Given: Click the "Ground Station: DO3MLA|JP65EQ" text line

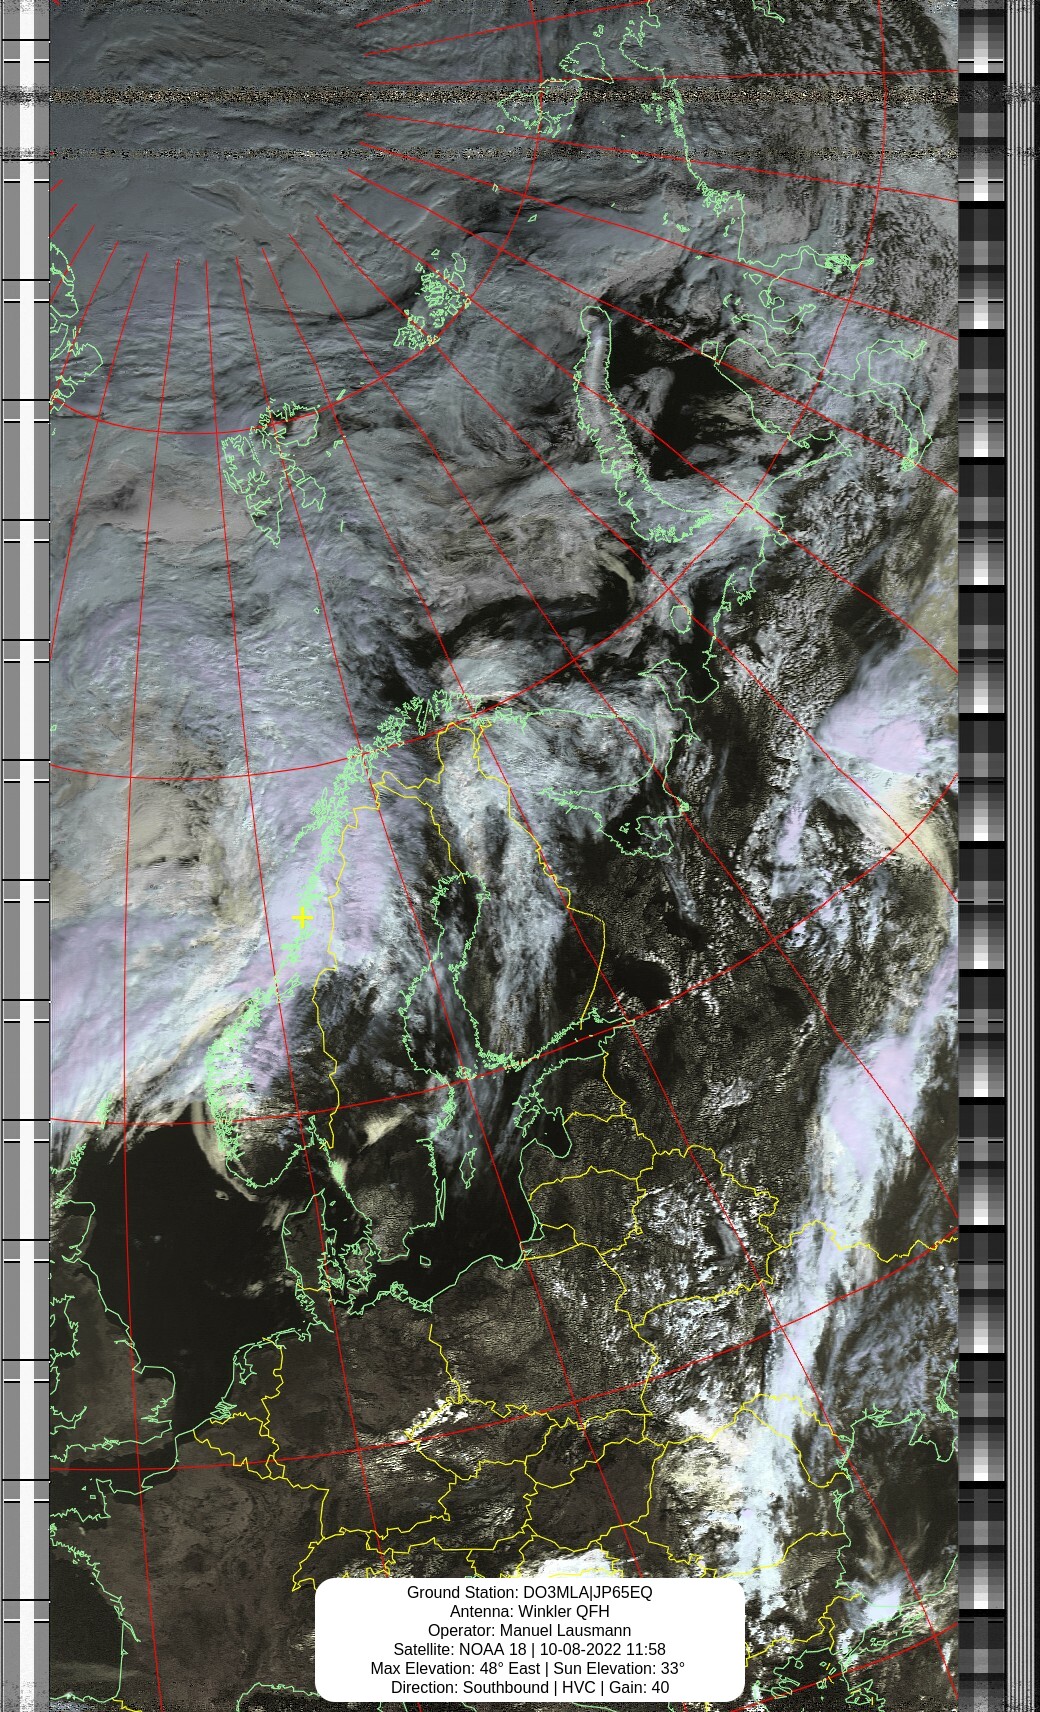Looking at the screenshot, I should pyautogui.click(x=529, y=1592).
